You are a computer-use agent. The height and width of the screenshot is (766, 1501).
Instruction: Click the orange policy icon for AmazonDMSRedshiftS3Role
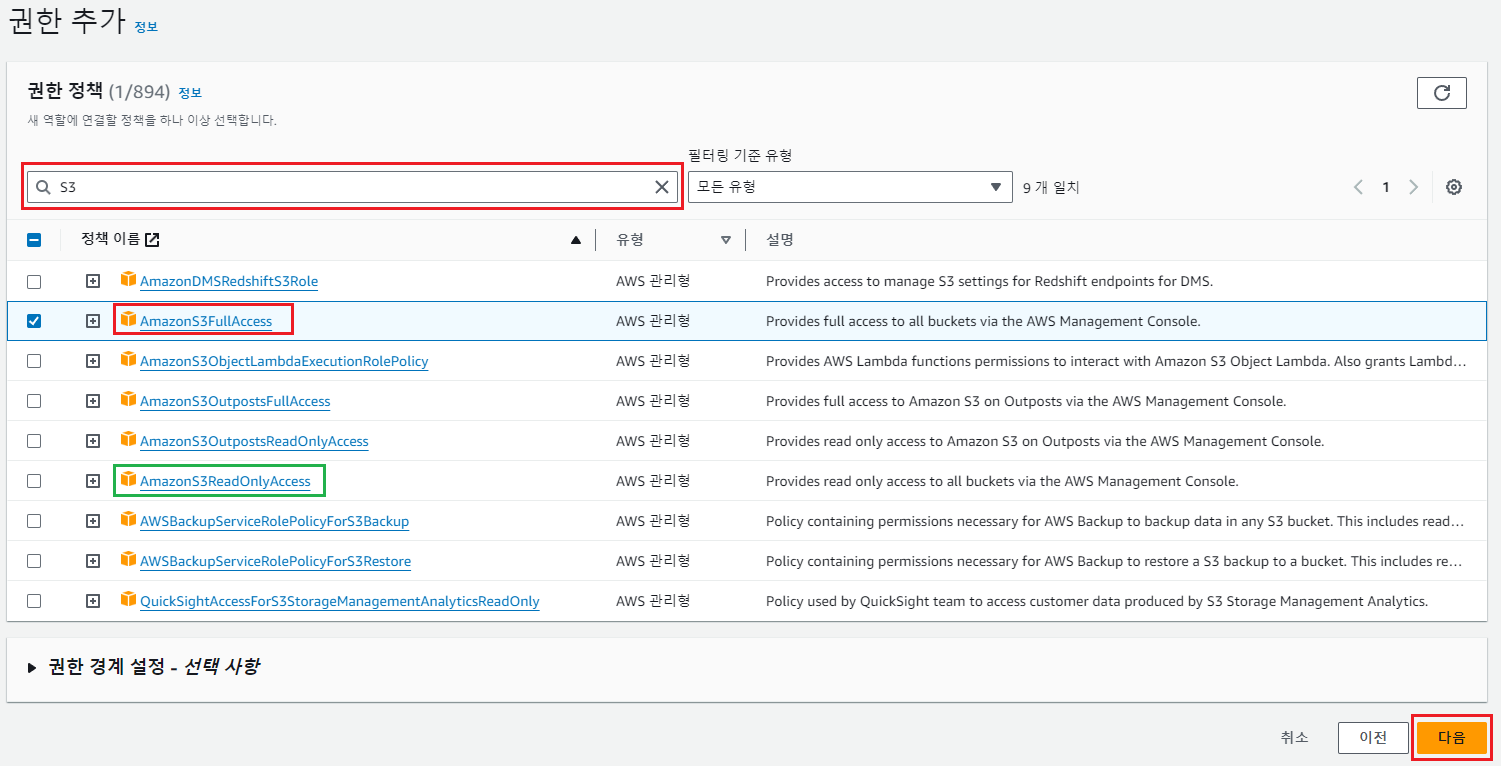click(x=127, y=280)
